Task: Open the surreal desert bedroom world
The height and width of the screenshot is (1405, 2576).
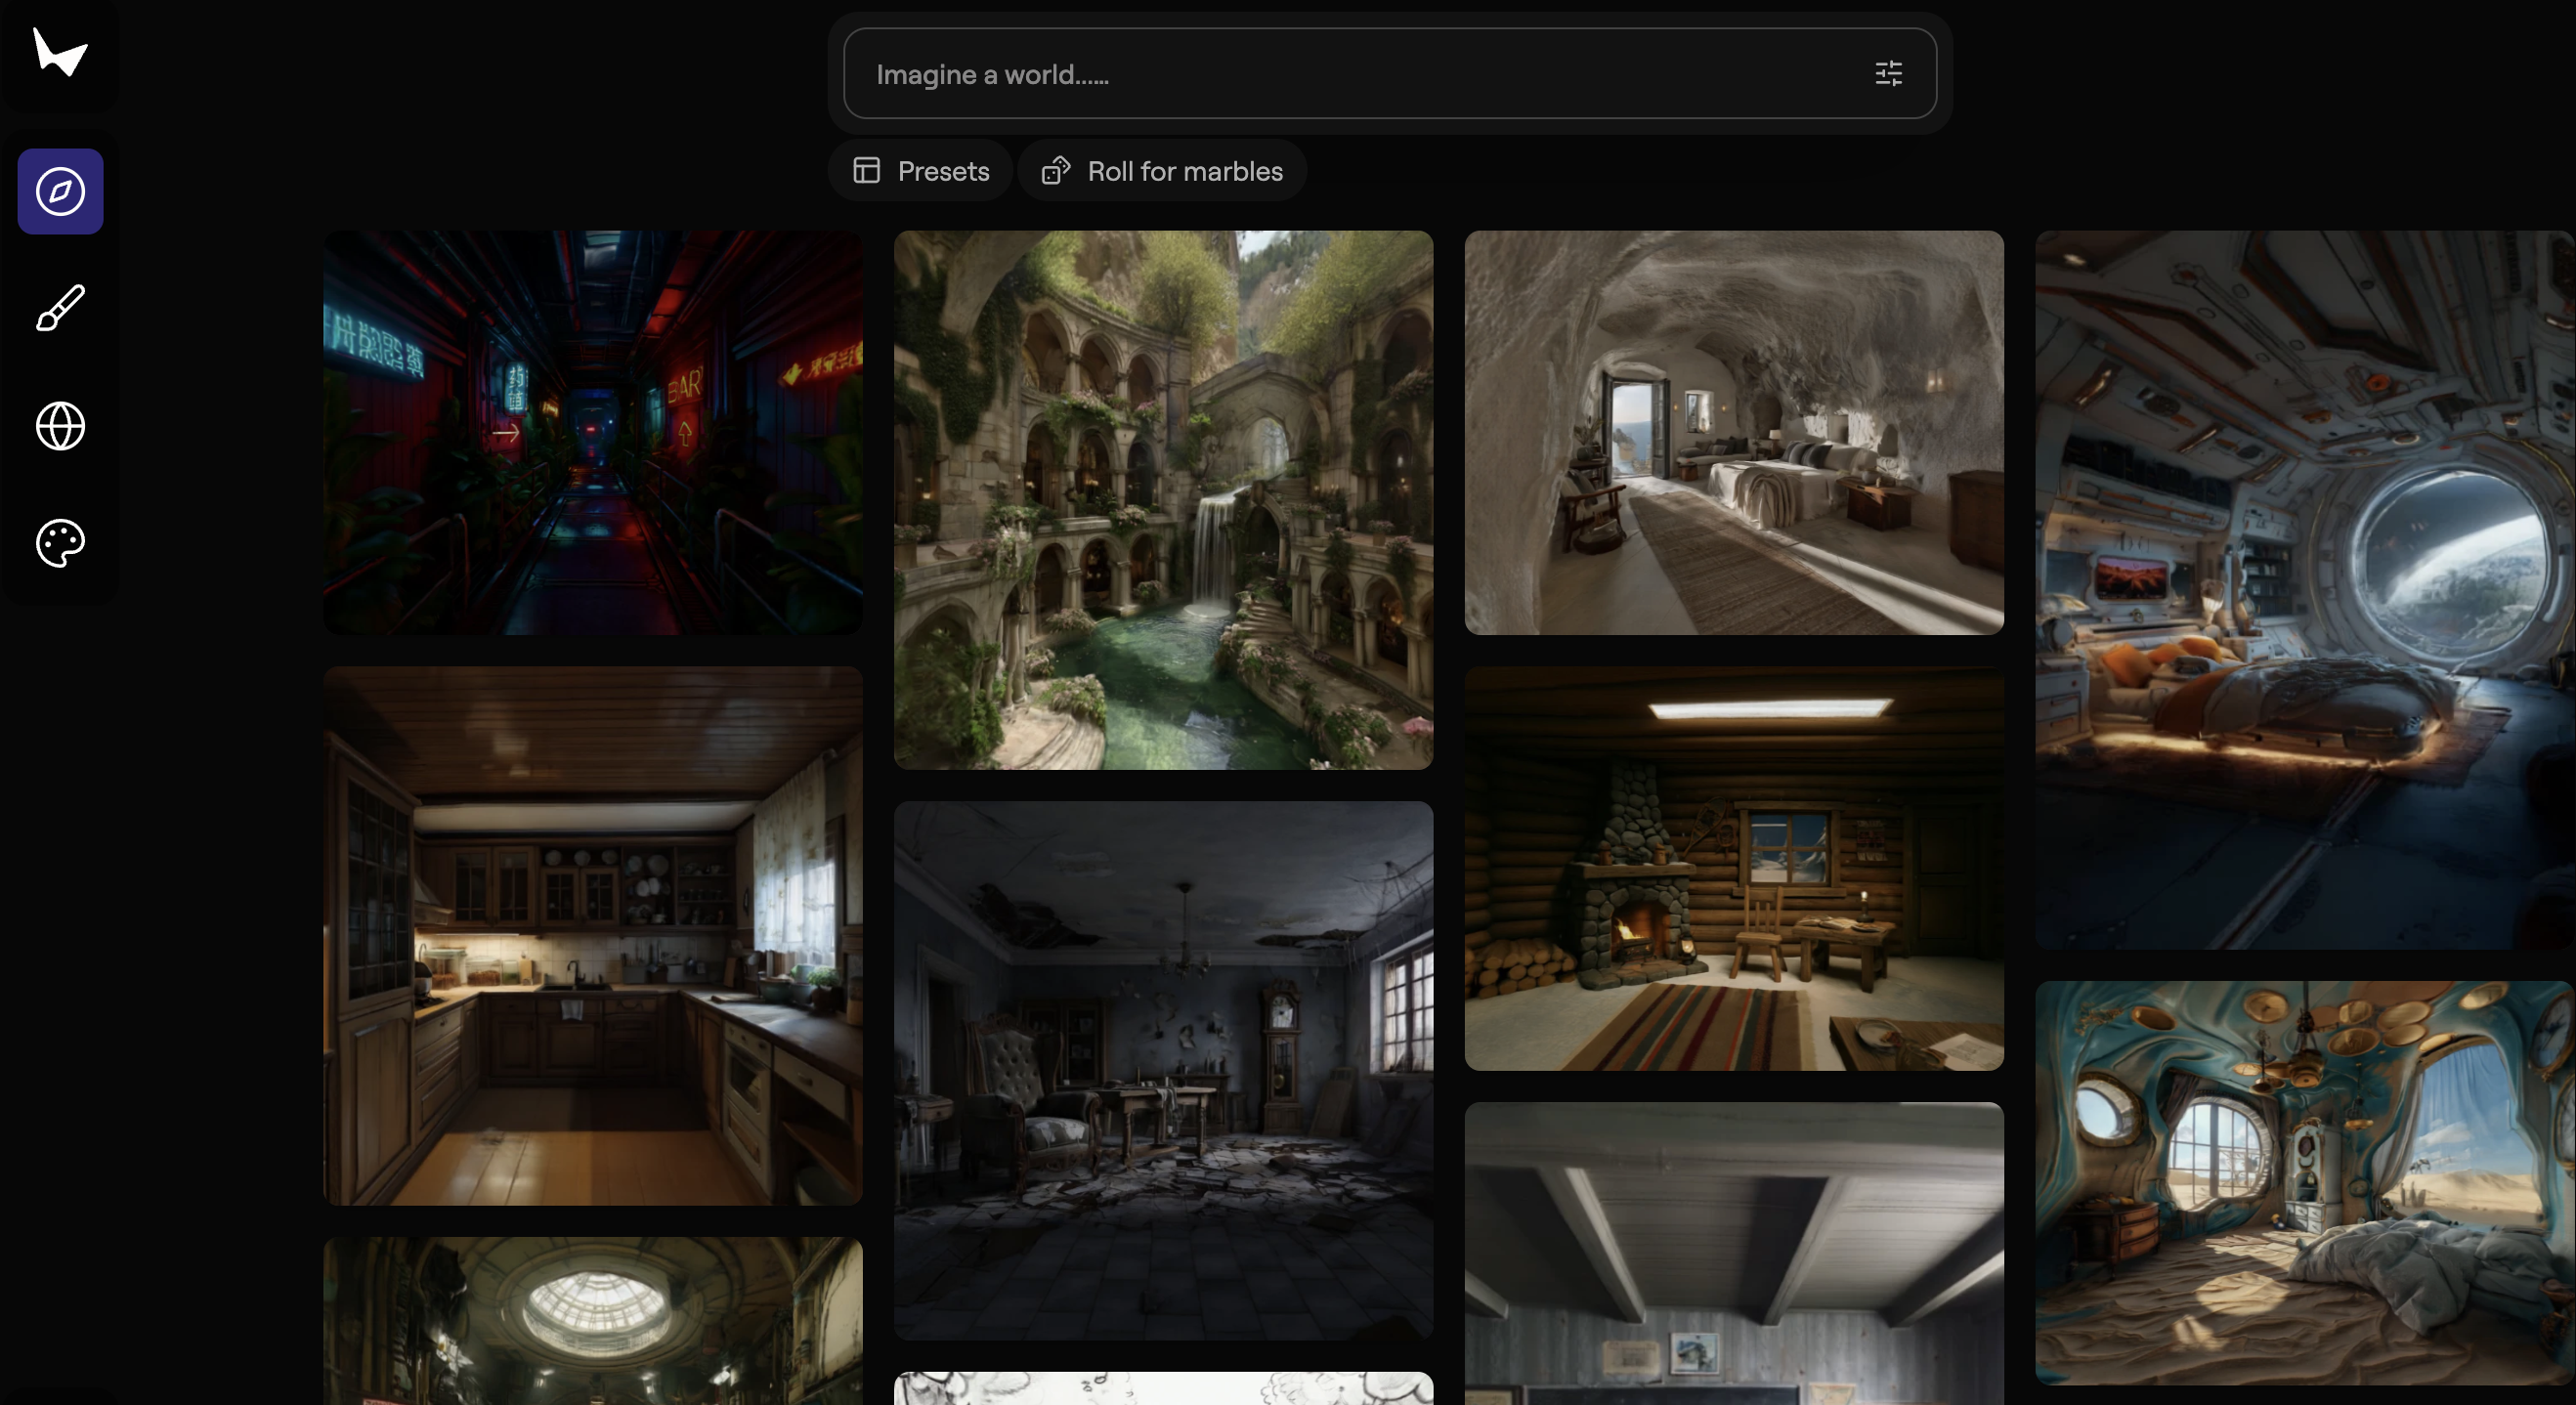Action: 2304,1182
